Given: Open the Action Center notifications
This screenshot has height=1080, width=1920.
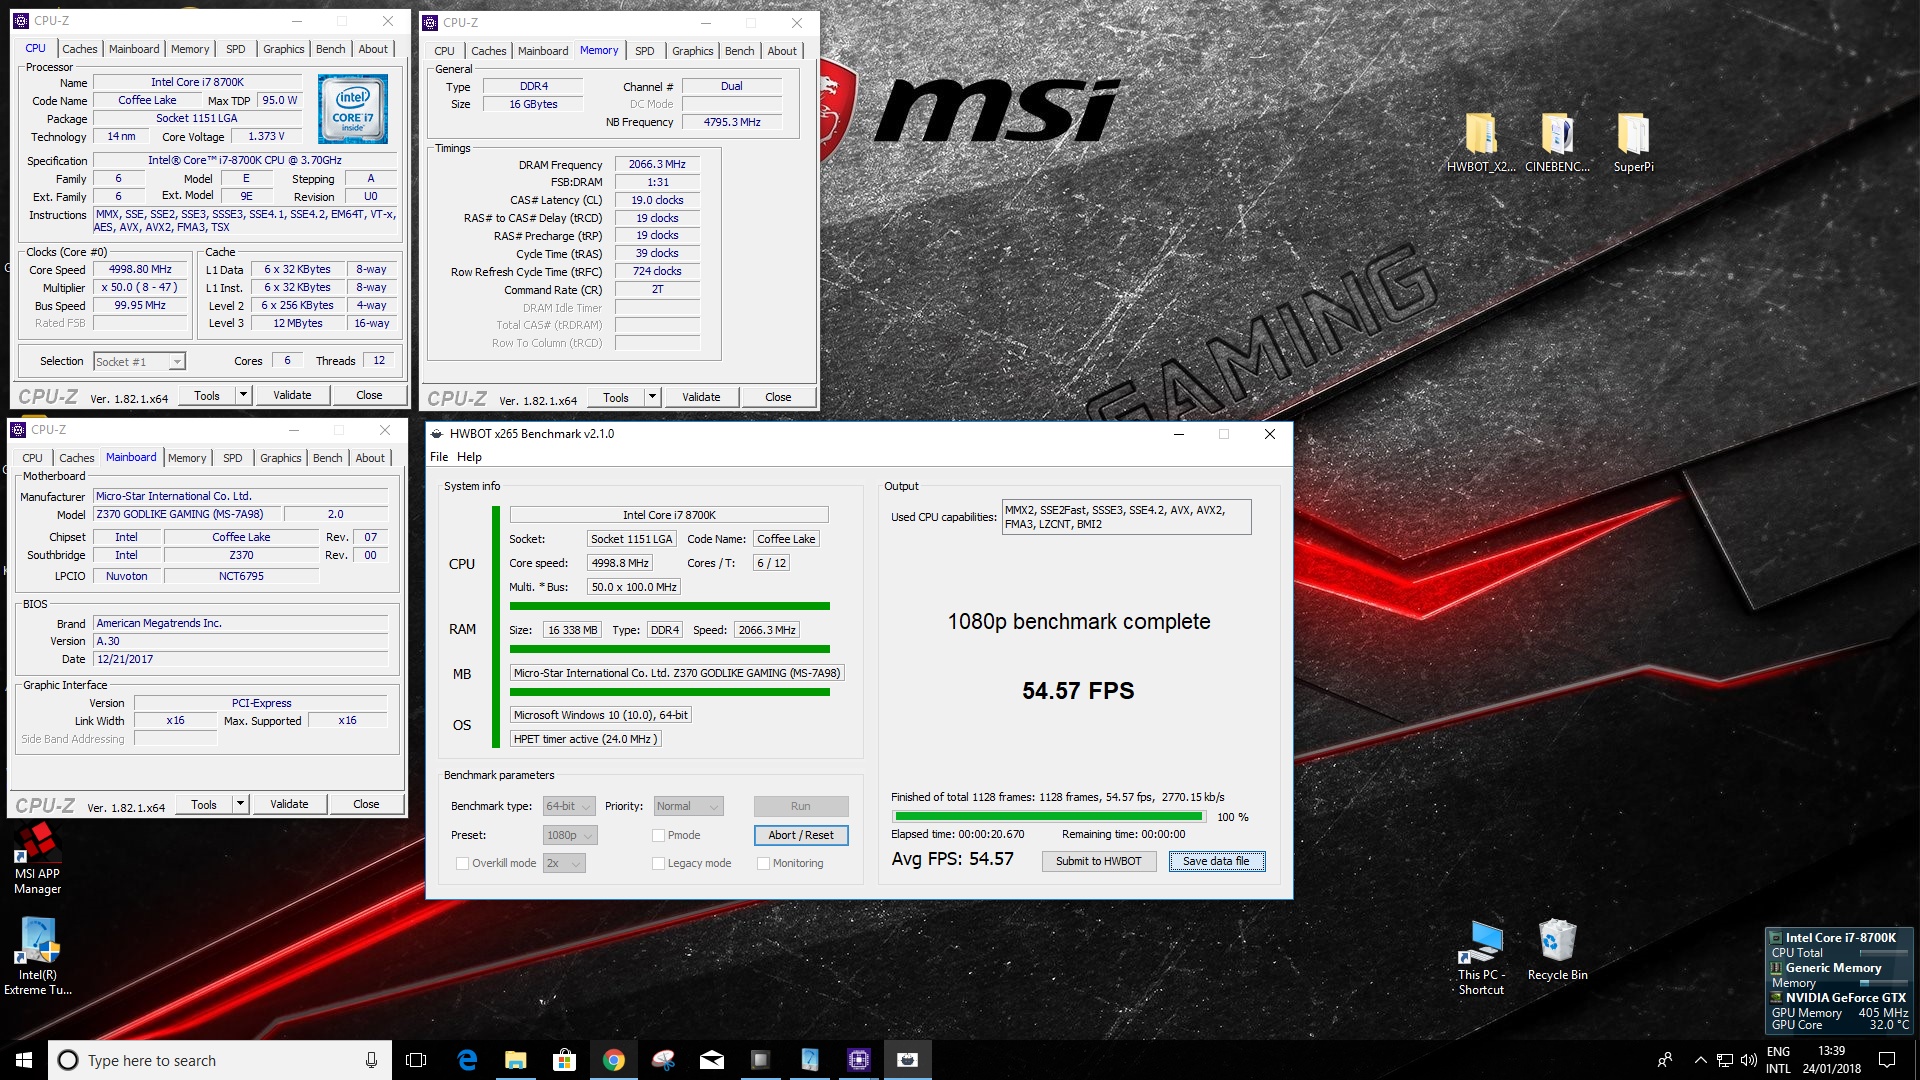Looking at the screenshot, I should 1887,1060.
